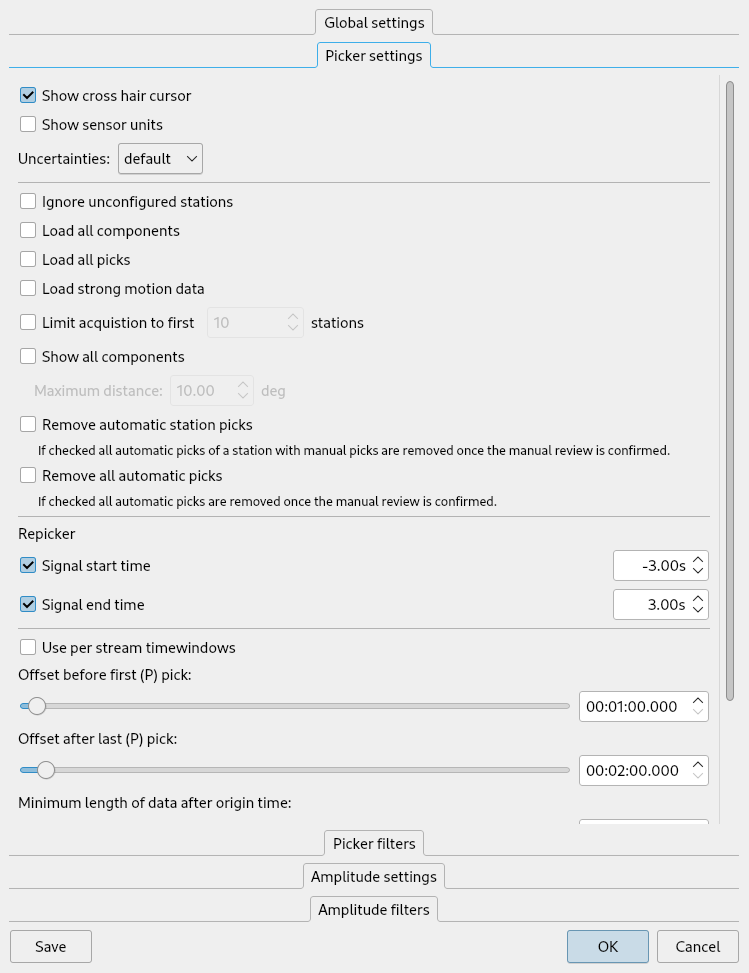Image resolution: width=749 pixels, height=973 pixels.
Task: Increase the Signal start time value
Action: [698, 560]
